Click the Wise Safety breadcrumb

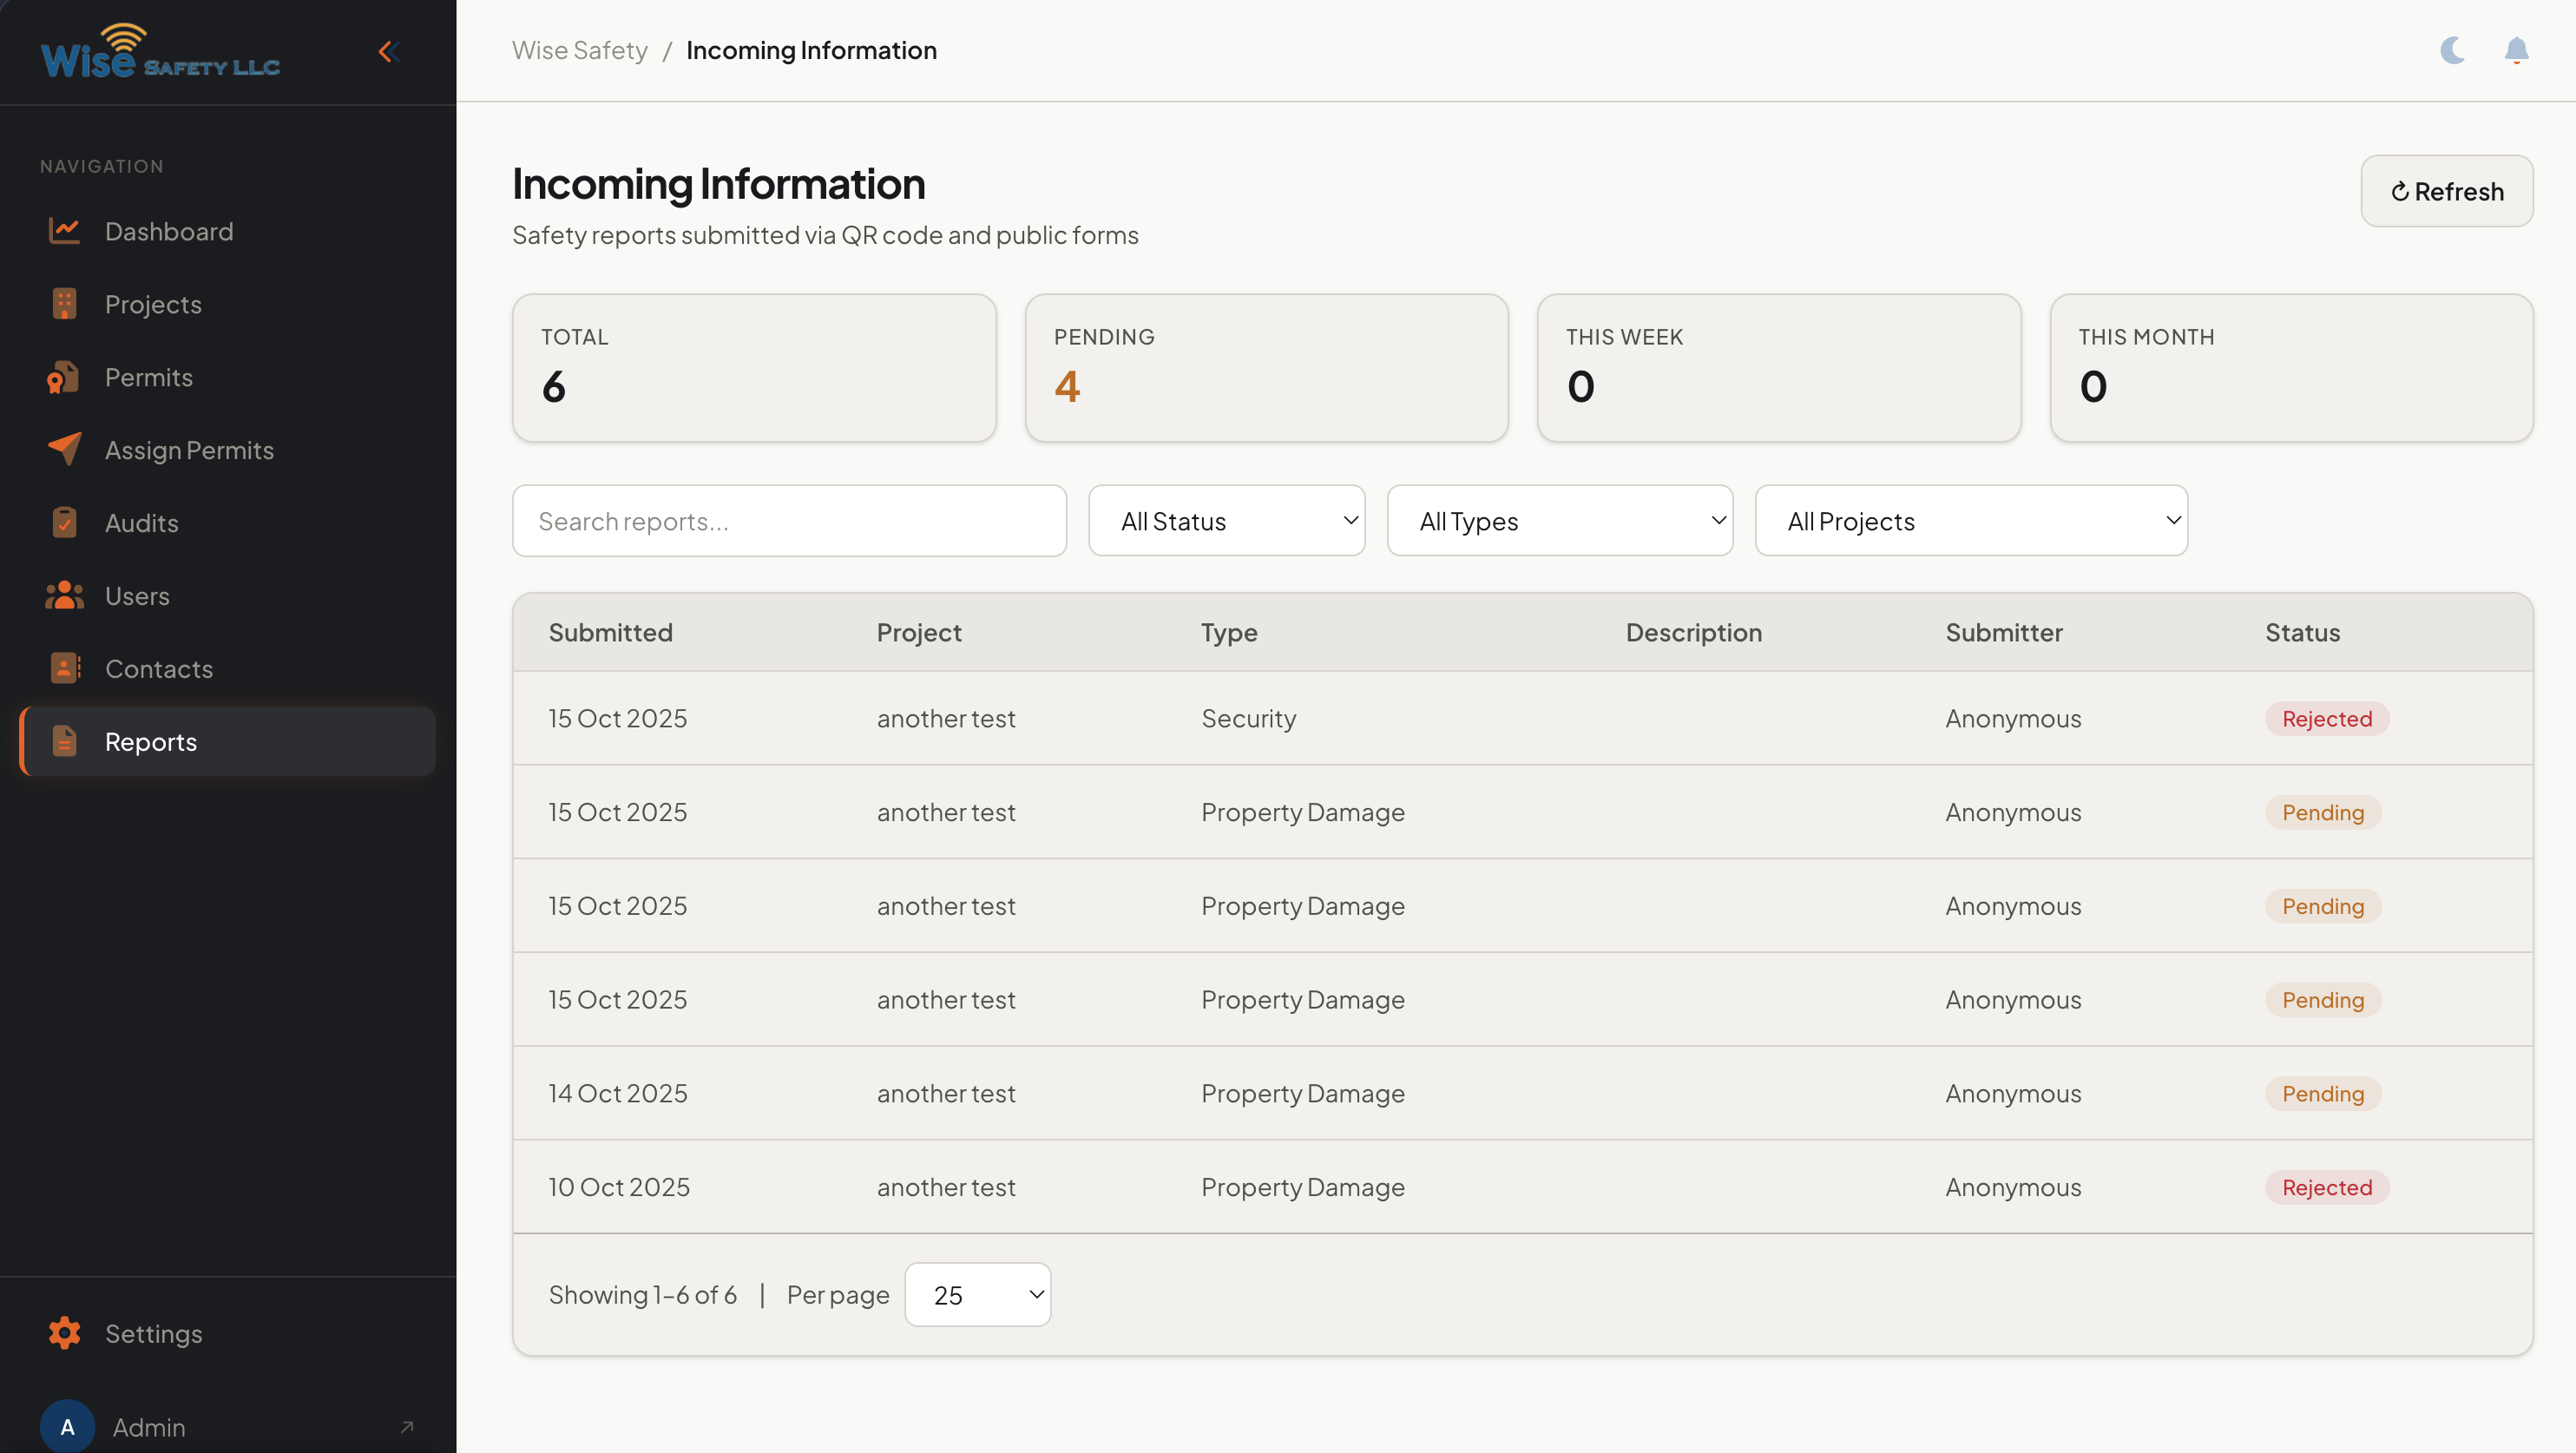coord(579,49)
